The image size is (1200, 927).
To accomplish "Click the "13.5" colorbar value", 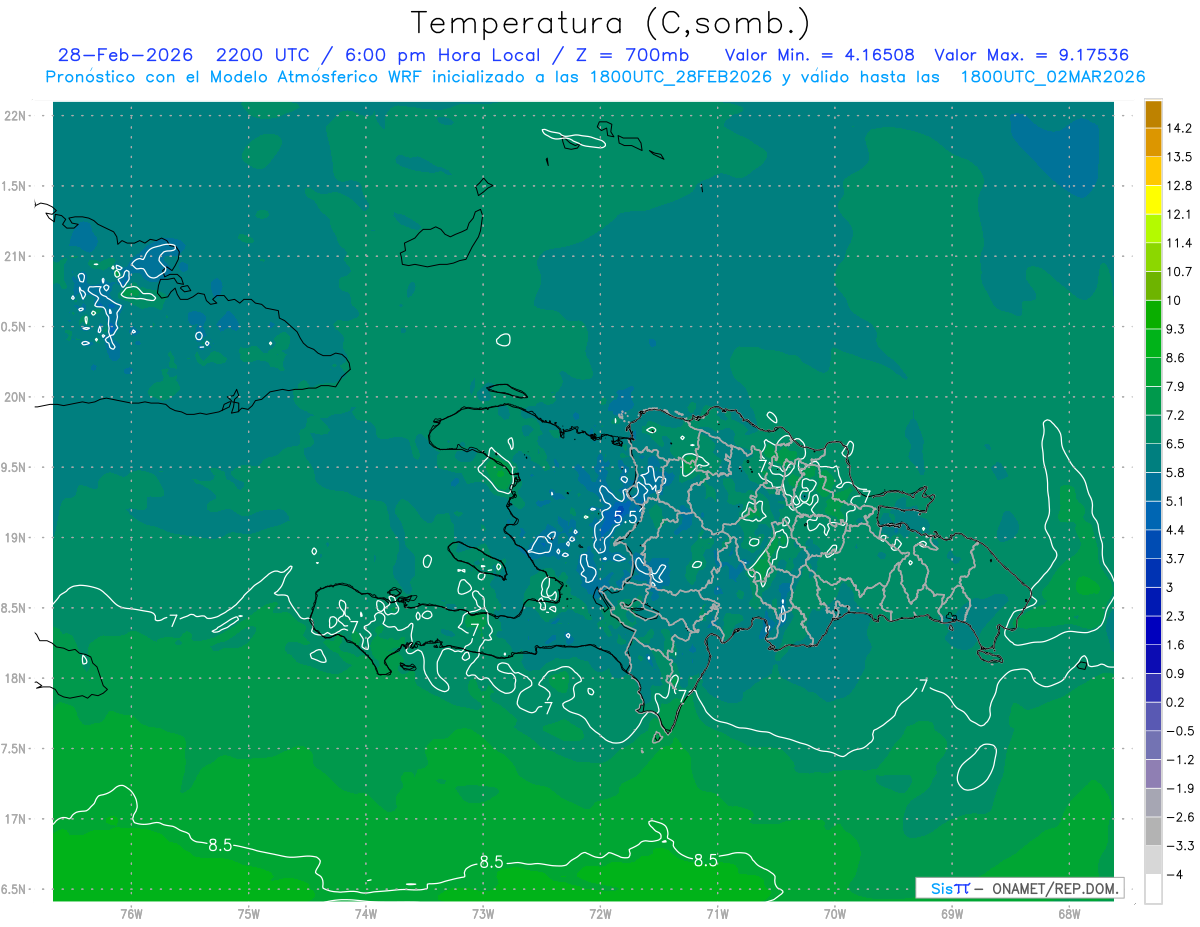I will click(1181, 157).
